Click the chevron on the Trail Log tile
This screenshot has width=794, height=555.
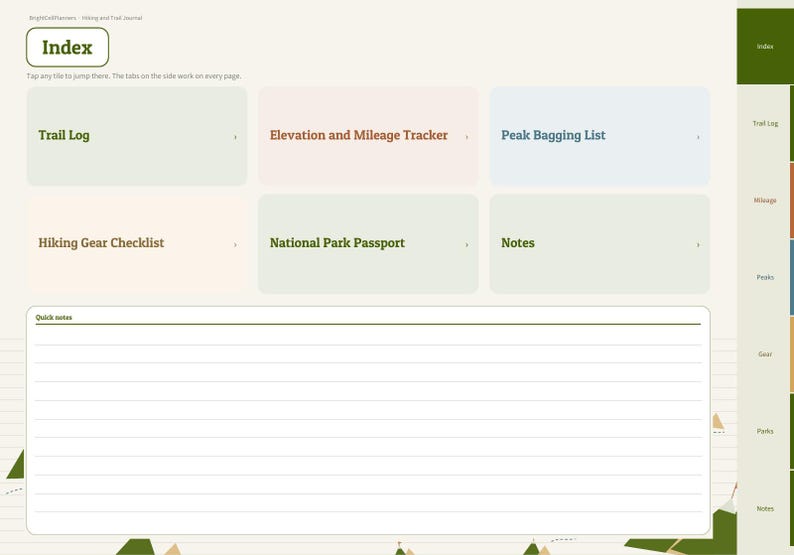pyautogui.click(x=235, y=137)
